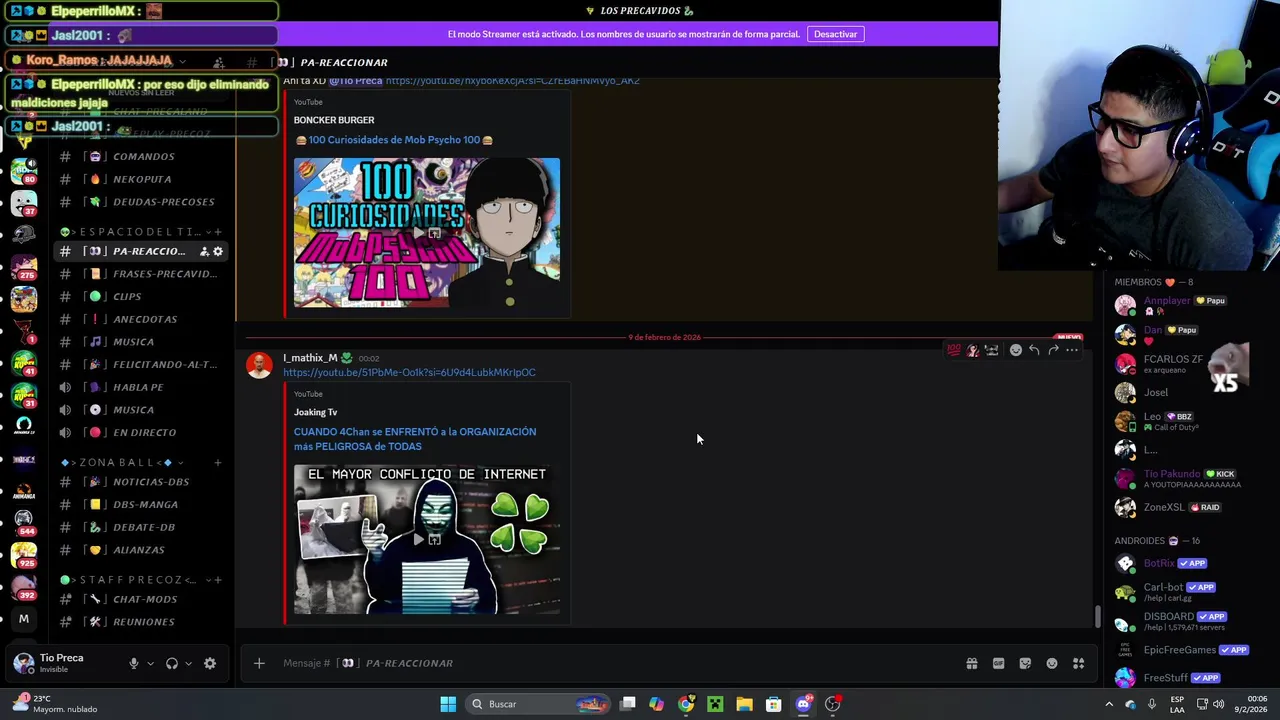Create channel in ZONA BALL category

point(218,463)
